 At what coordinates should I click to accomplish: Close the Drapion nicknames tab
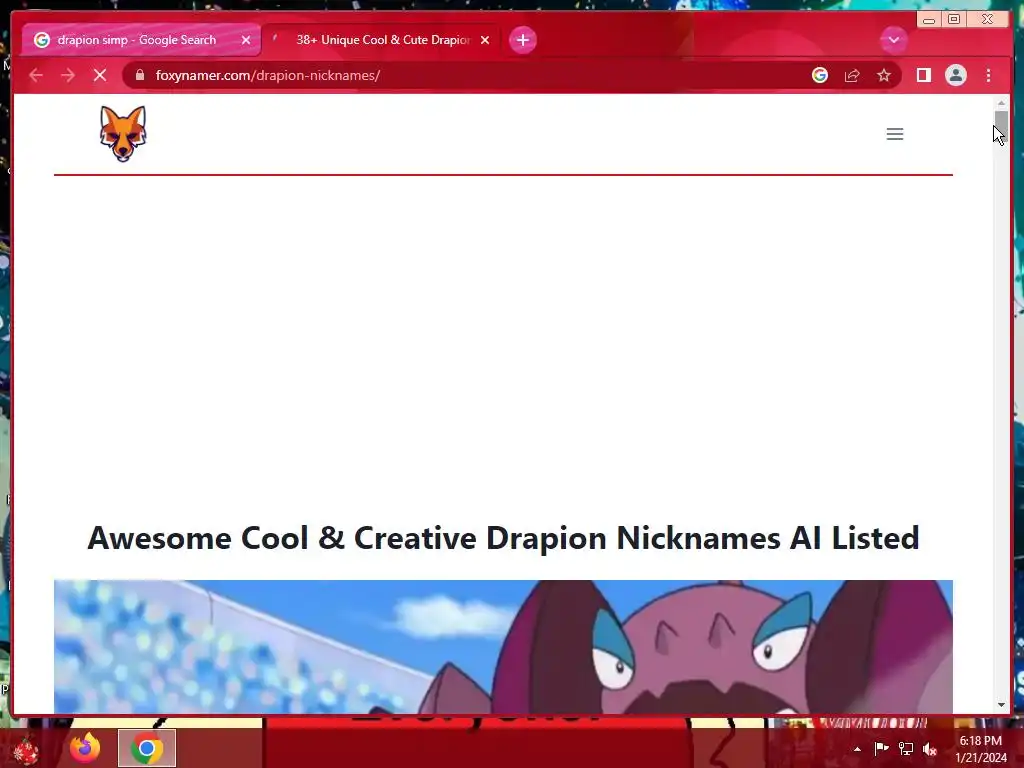coord(485,40)
